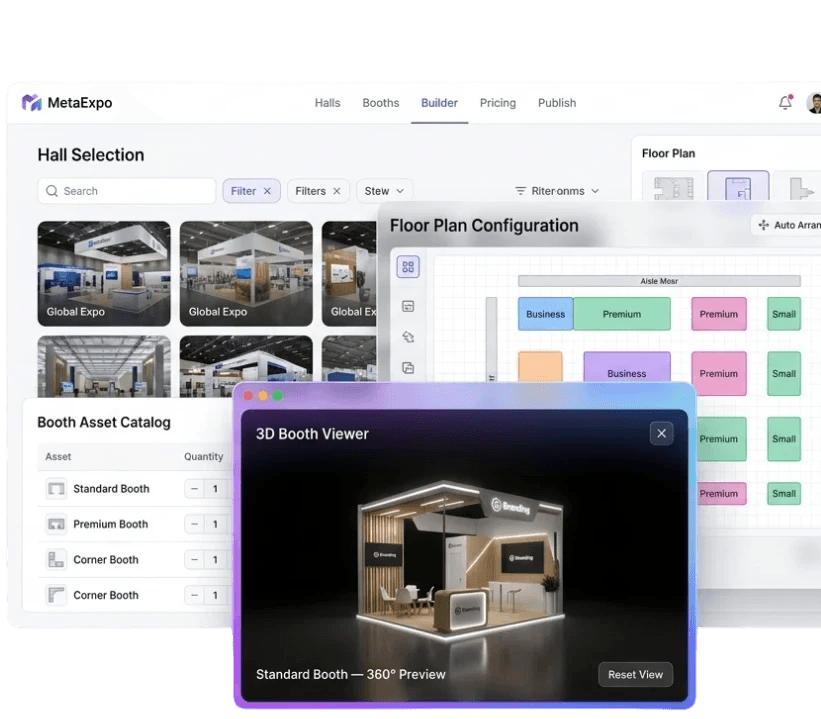Click the Hall Selection heading

pos(91,155)
